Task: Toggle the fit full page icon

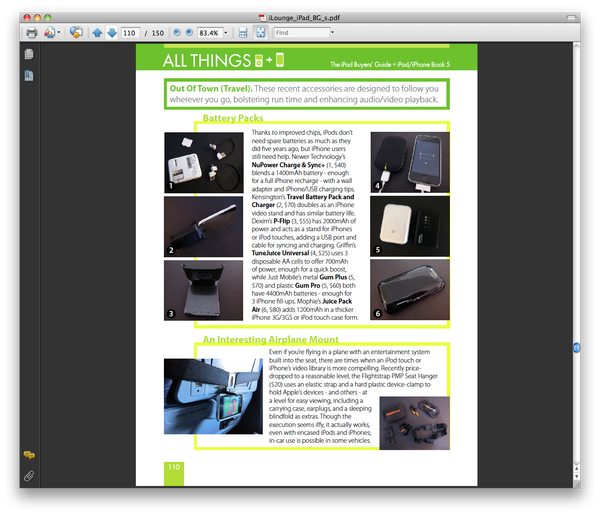Action: click(261, 33)
